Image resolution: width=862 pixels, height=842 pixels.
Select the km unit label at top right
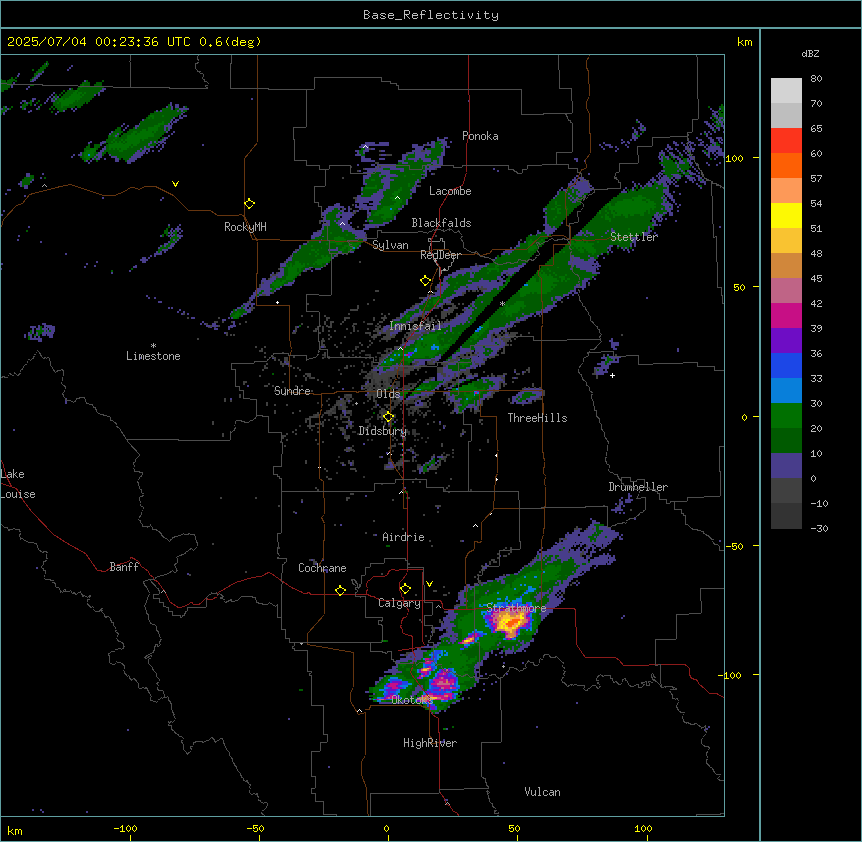click(744, 42)
